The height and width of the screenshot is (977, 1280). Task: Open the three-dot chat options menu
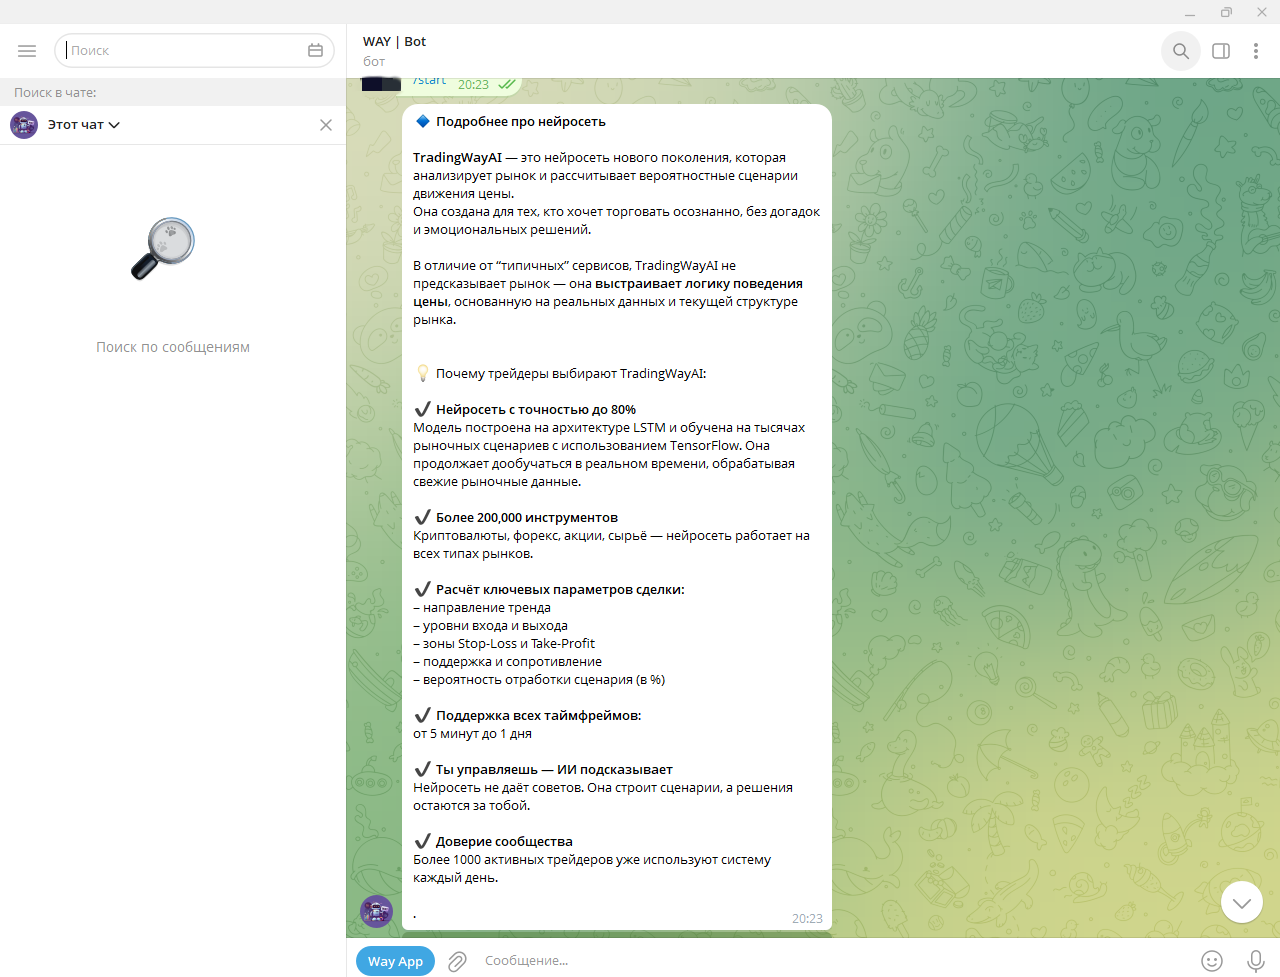1256,50
